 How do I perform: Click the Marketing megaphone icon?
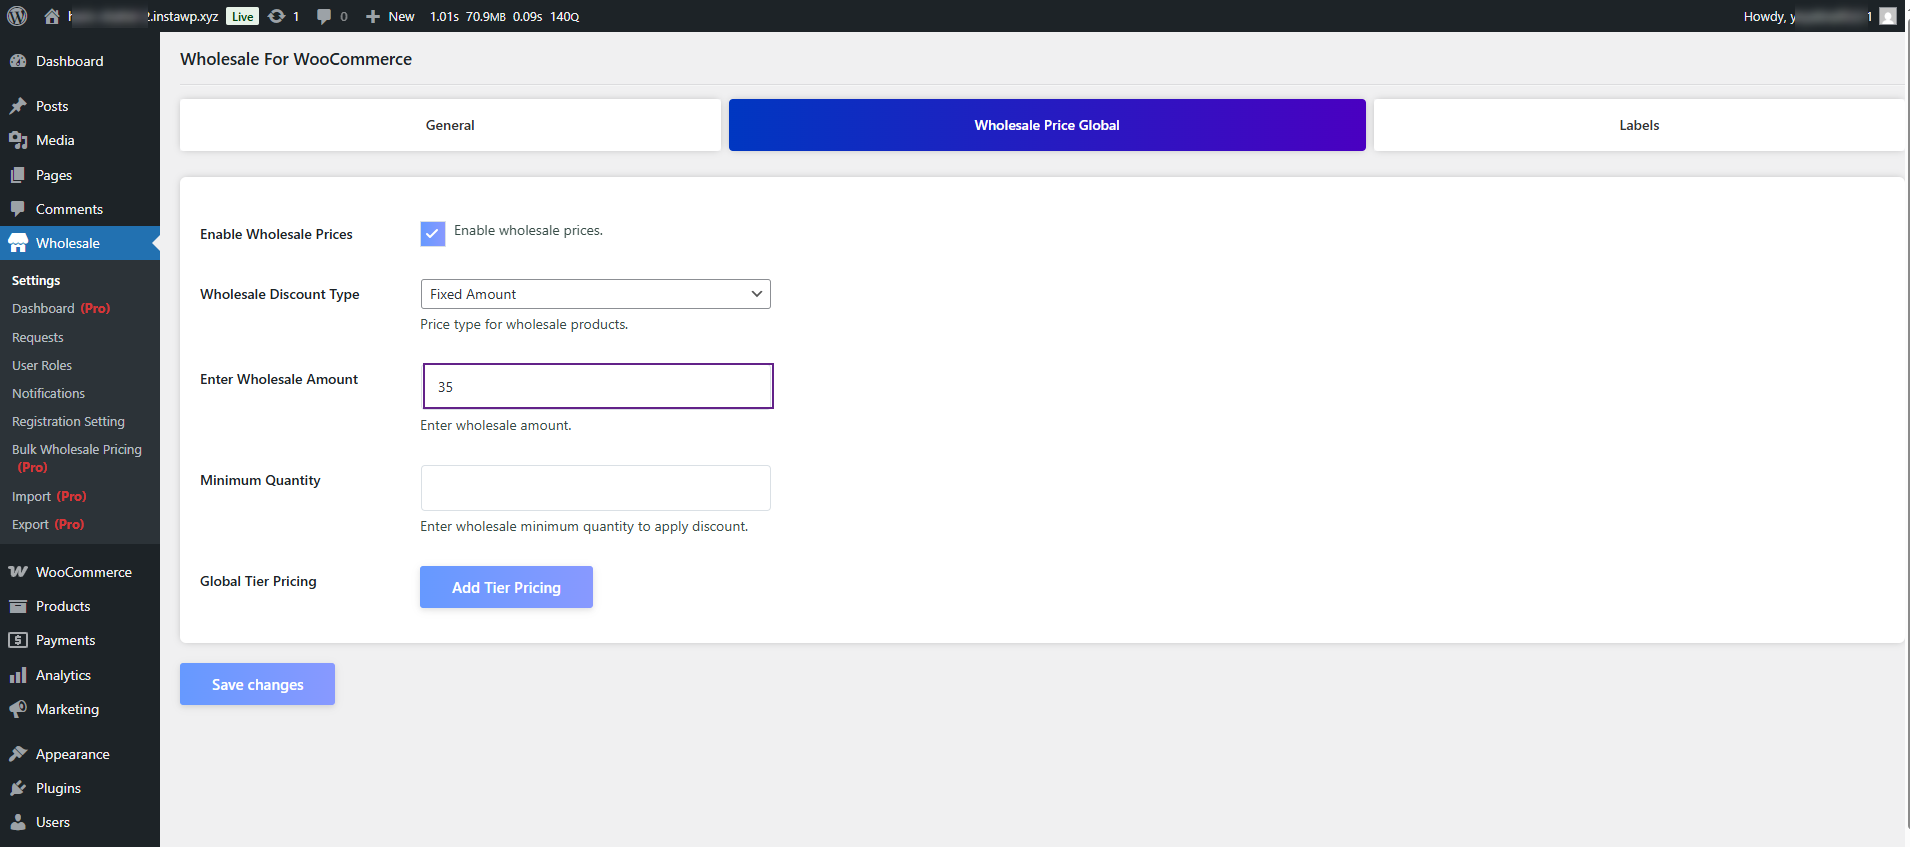[18, 709]
